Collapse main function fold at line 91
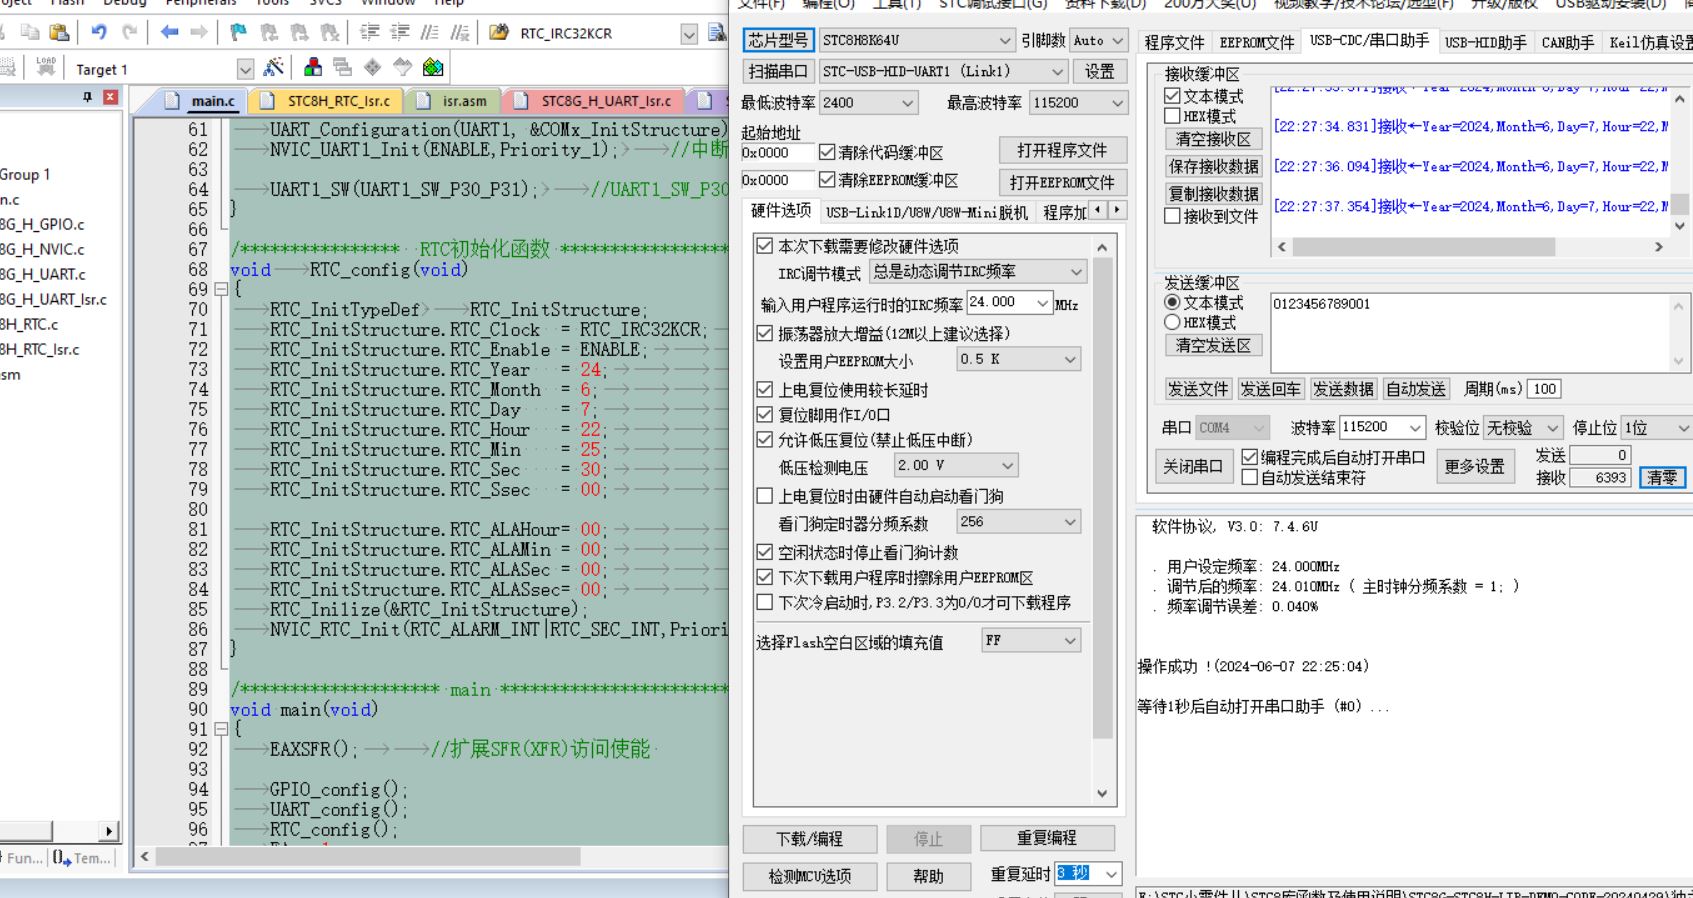The width and height of the screenshot is (1693, 898). (x=221, y=729)
